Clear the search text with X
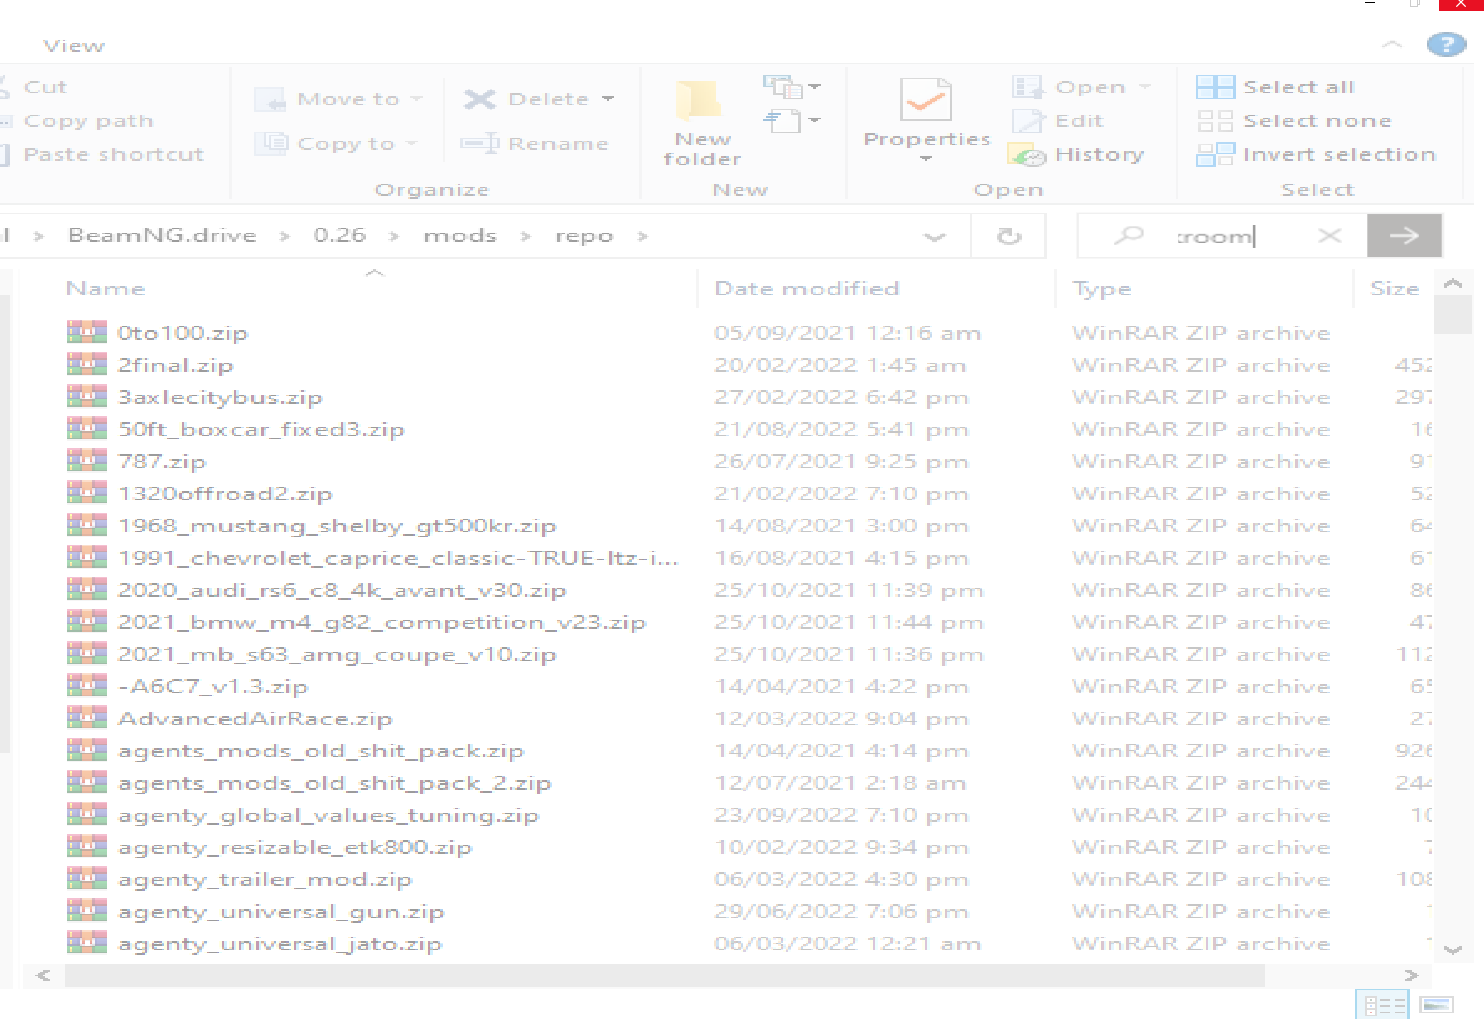 click(1329, 236)
